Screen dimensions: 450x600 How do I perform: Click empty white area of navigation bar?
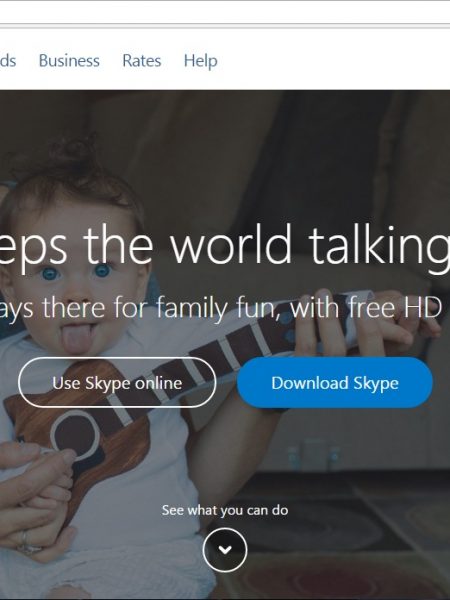tap(333, 60)
